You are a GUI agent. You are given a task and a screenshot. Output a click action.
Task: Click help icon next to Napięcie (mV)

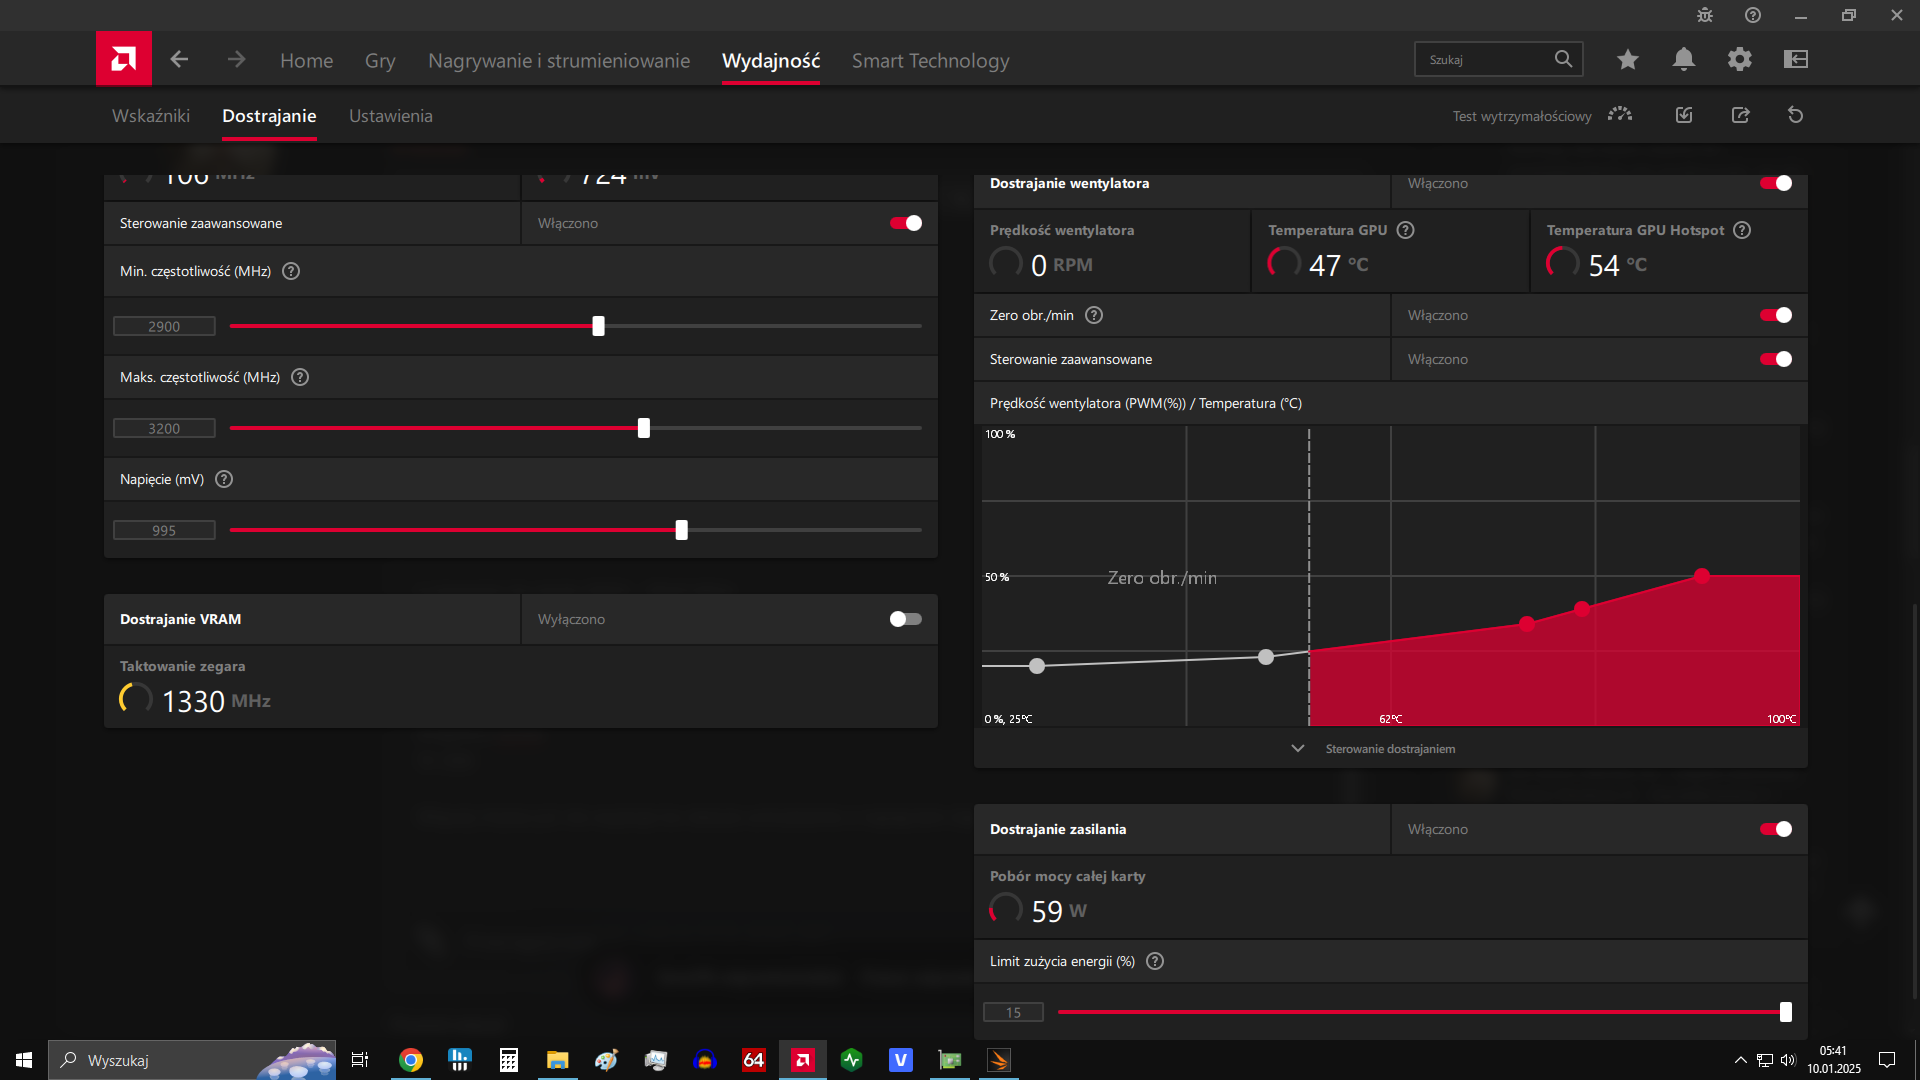pos(224,479)
